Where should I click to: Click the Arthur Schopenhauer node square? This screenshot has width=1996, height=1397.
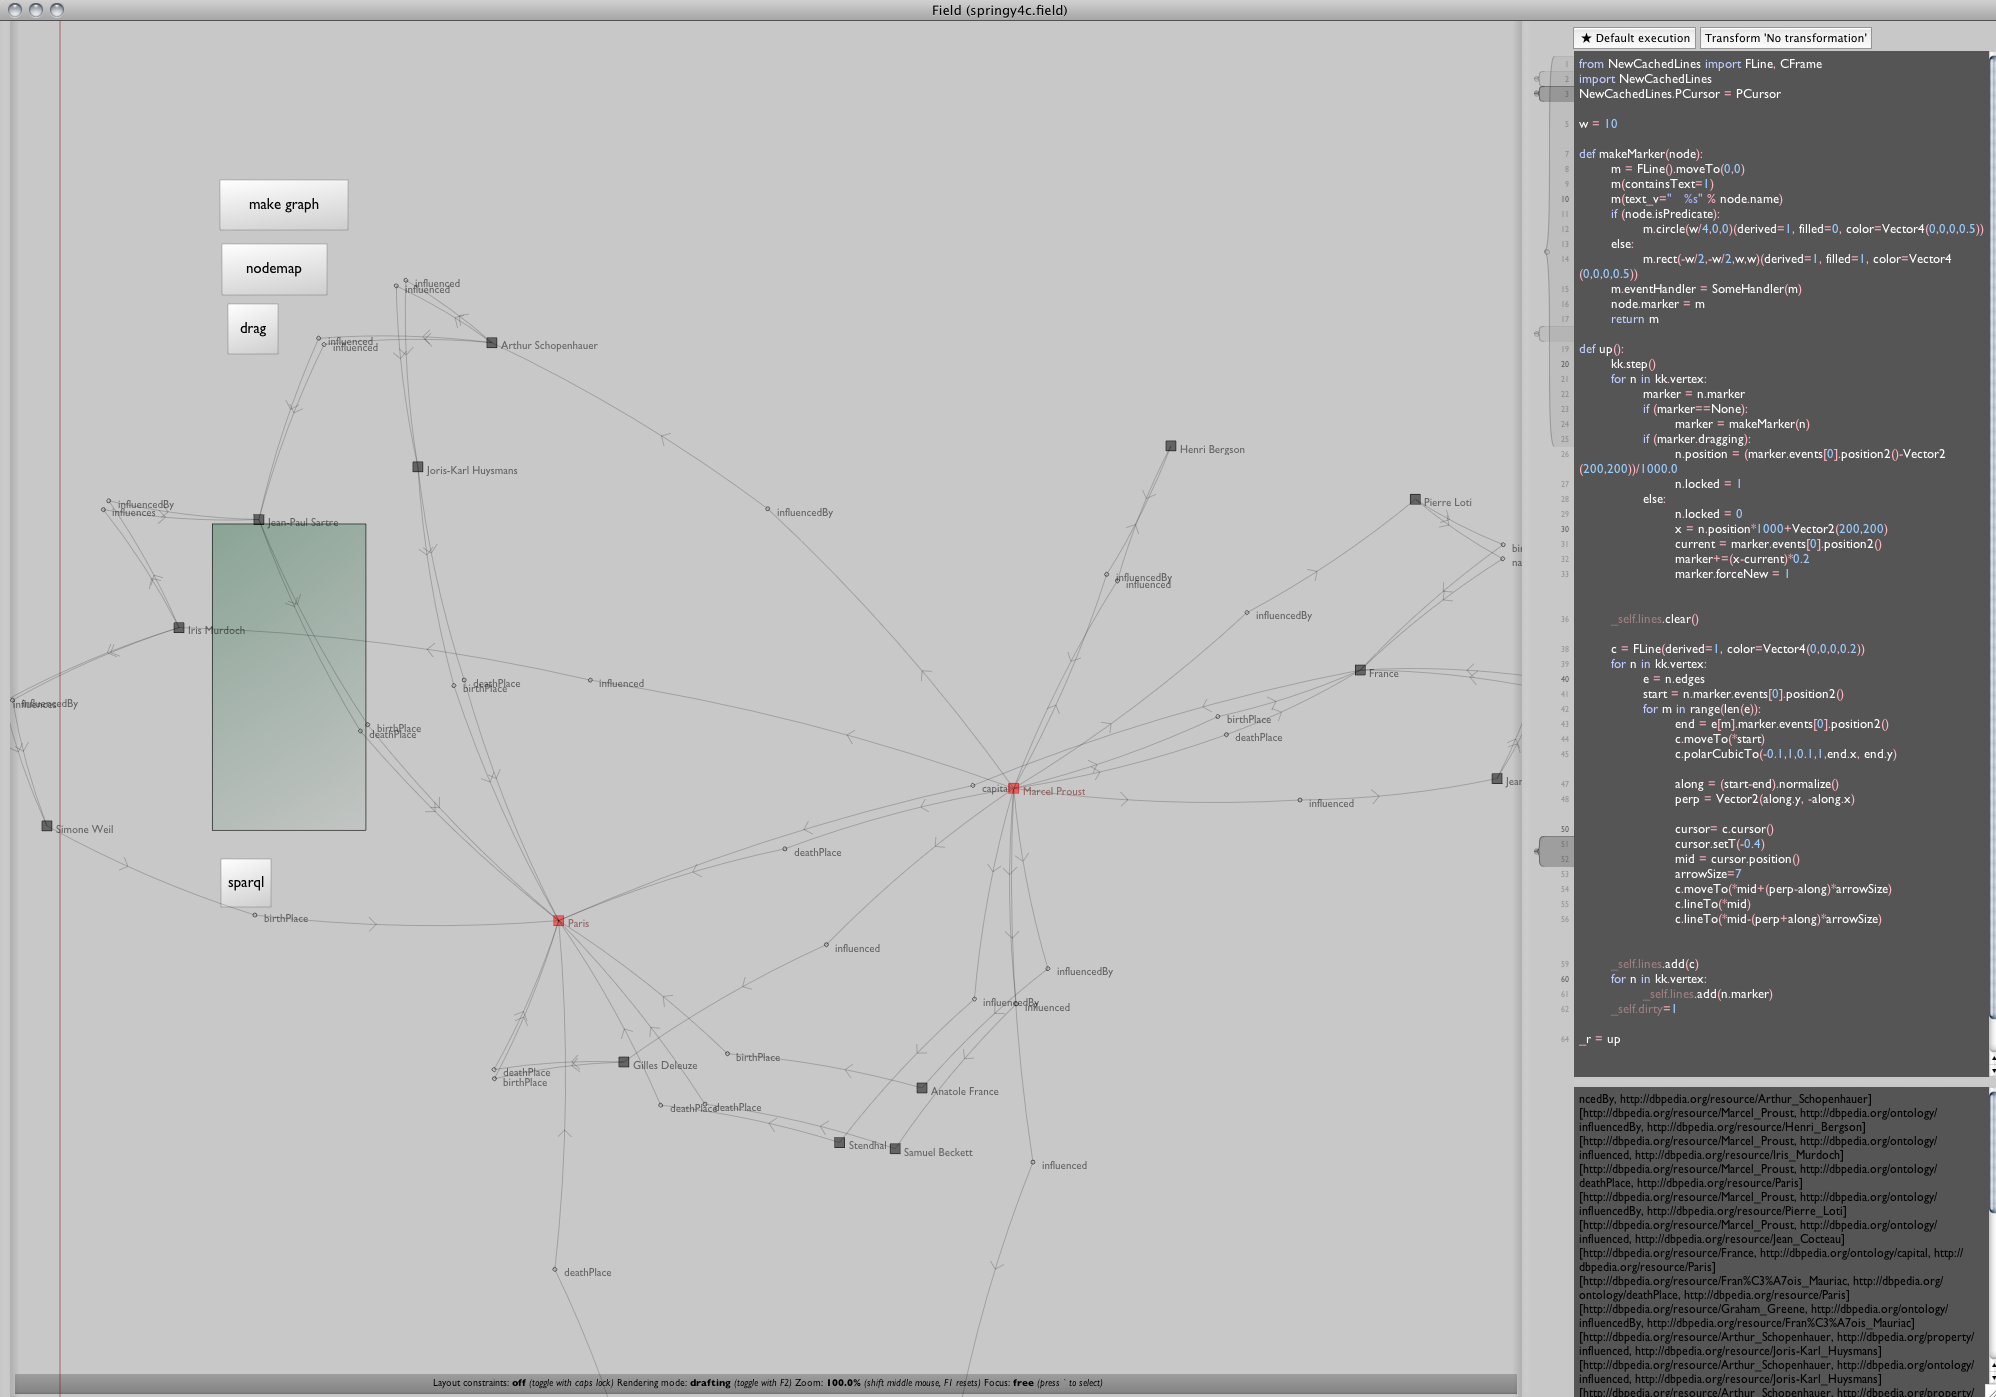491,343
